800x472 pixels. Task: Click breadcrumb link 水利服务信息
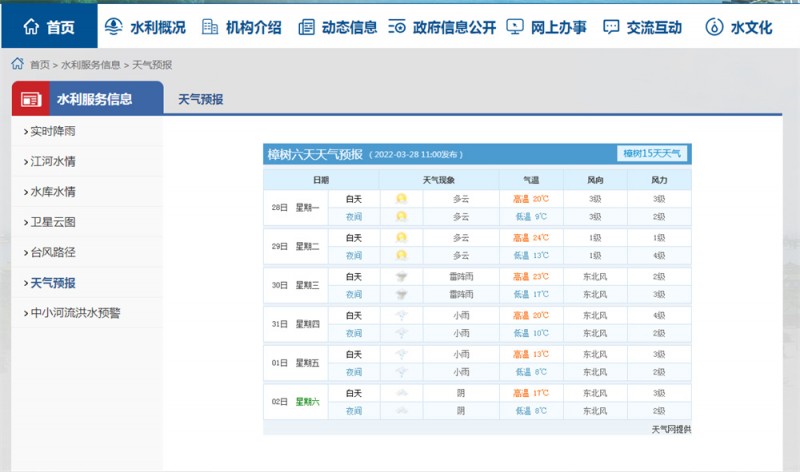point(90,65)
